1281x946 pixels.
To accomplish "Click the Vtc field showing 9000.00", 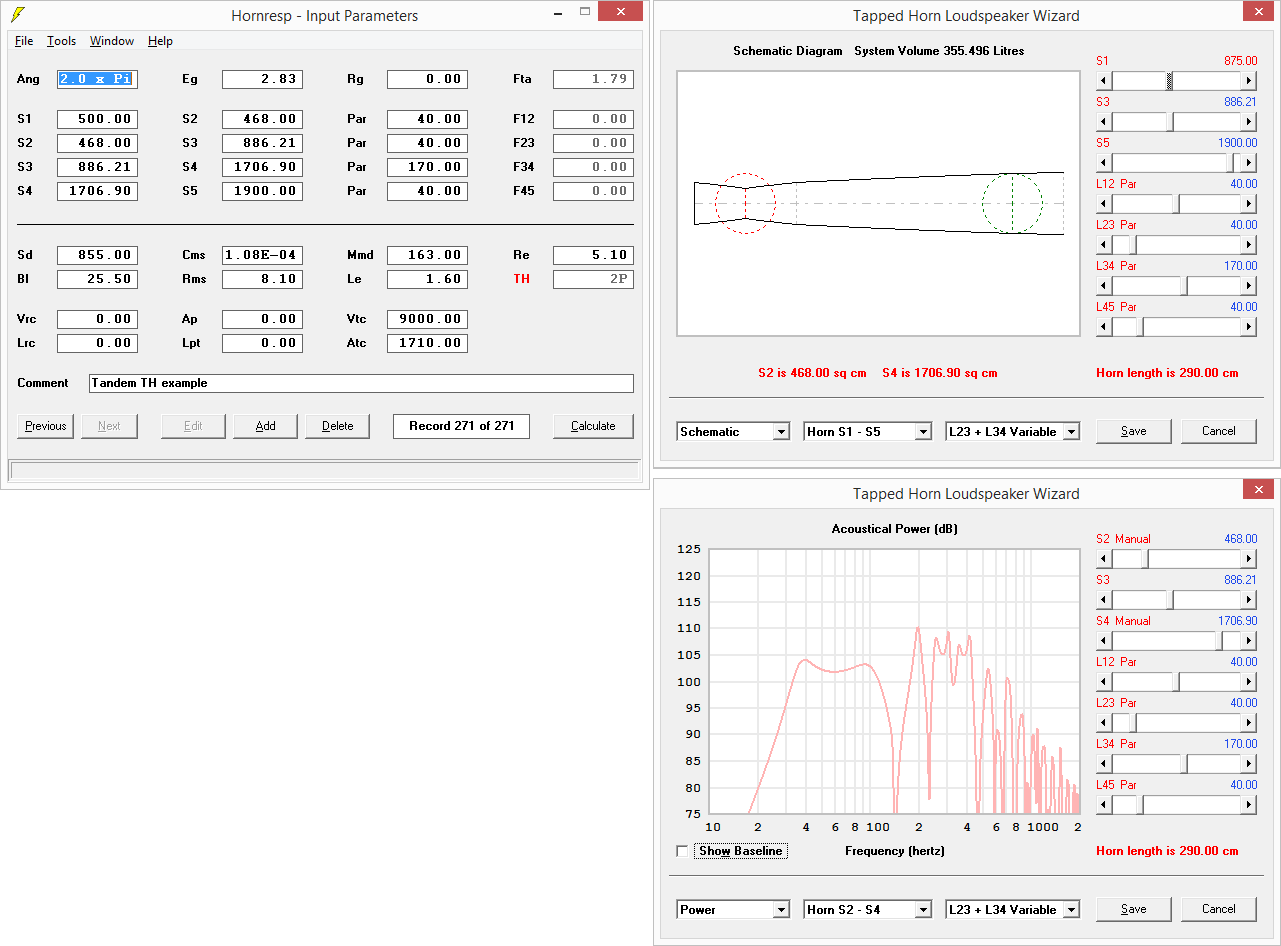I will [427, 319].
